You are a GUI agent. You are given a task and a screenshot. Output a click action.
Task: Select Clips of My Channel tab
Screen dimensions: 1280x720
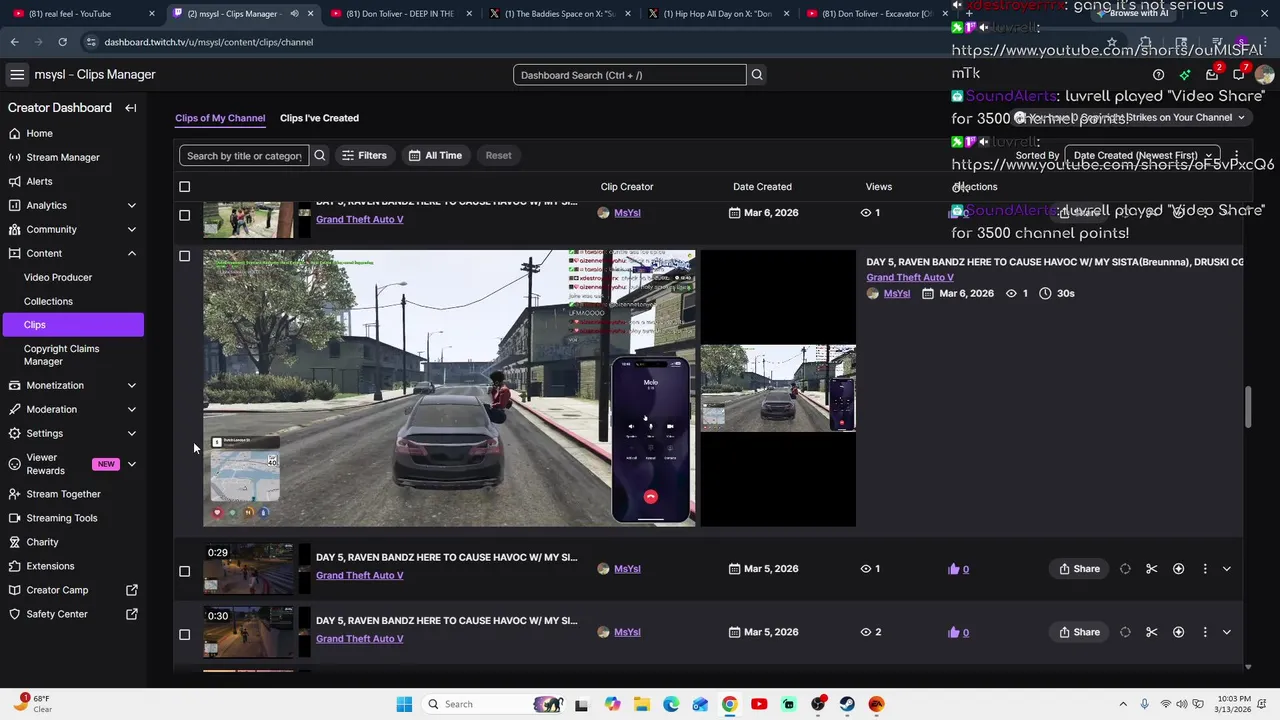[x=220, y=118]
